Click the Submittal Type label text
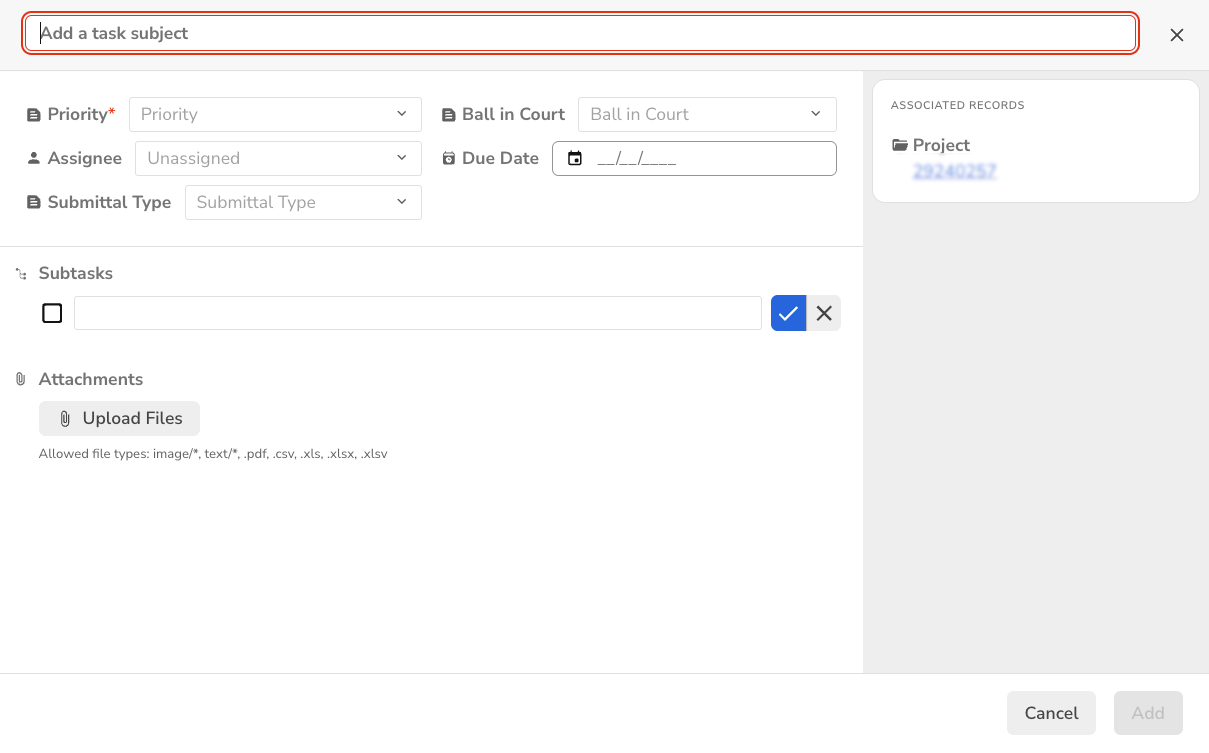This screenshot has width=1209, height=753. coord(110,202)
